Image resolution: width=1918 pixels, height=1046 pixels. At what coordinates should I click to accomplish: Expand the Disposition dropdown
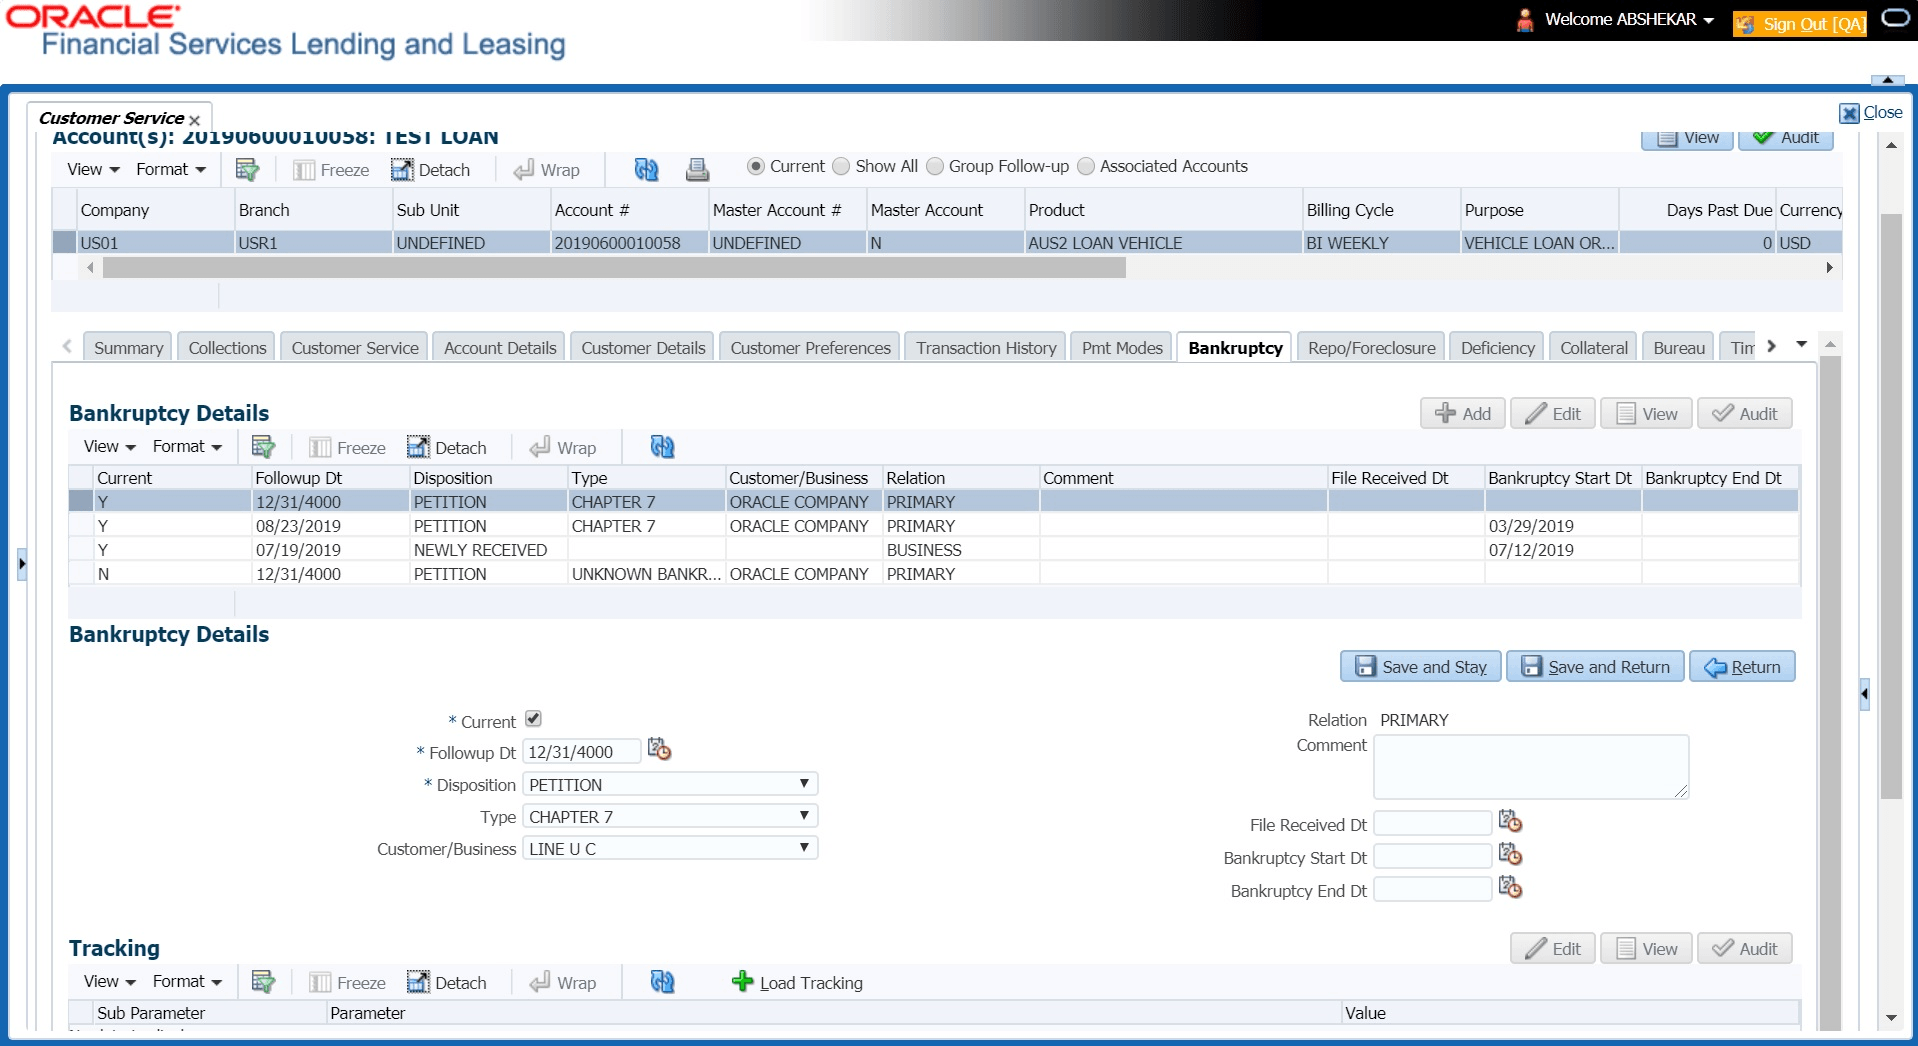click(x=670, y=784)
